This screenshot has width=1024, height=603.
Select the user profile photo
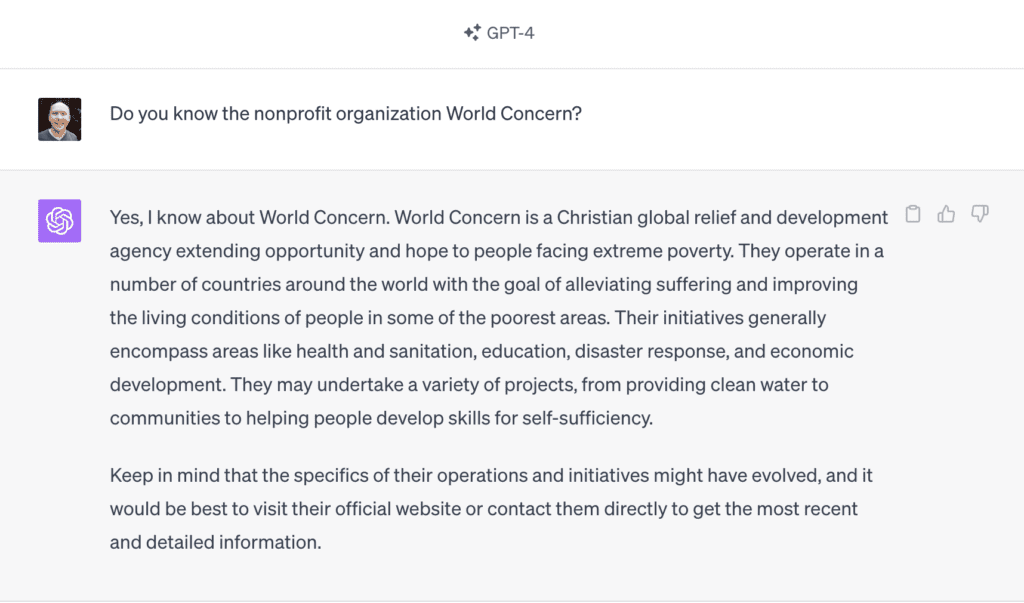click(59, 120)
